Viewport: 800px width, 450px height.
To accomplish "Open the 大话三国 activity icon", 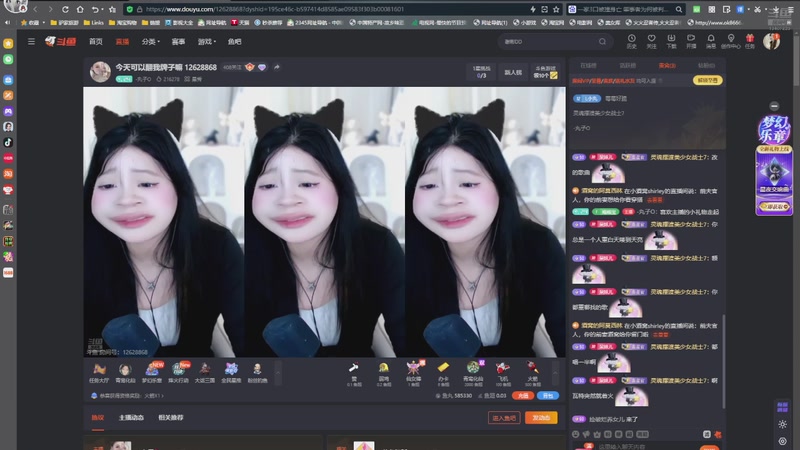I will coord(205,372).
